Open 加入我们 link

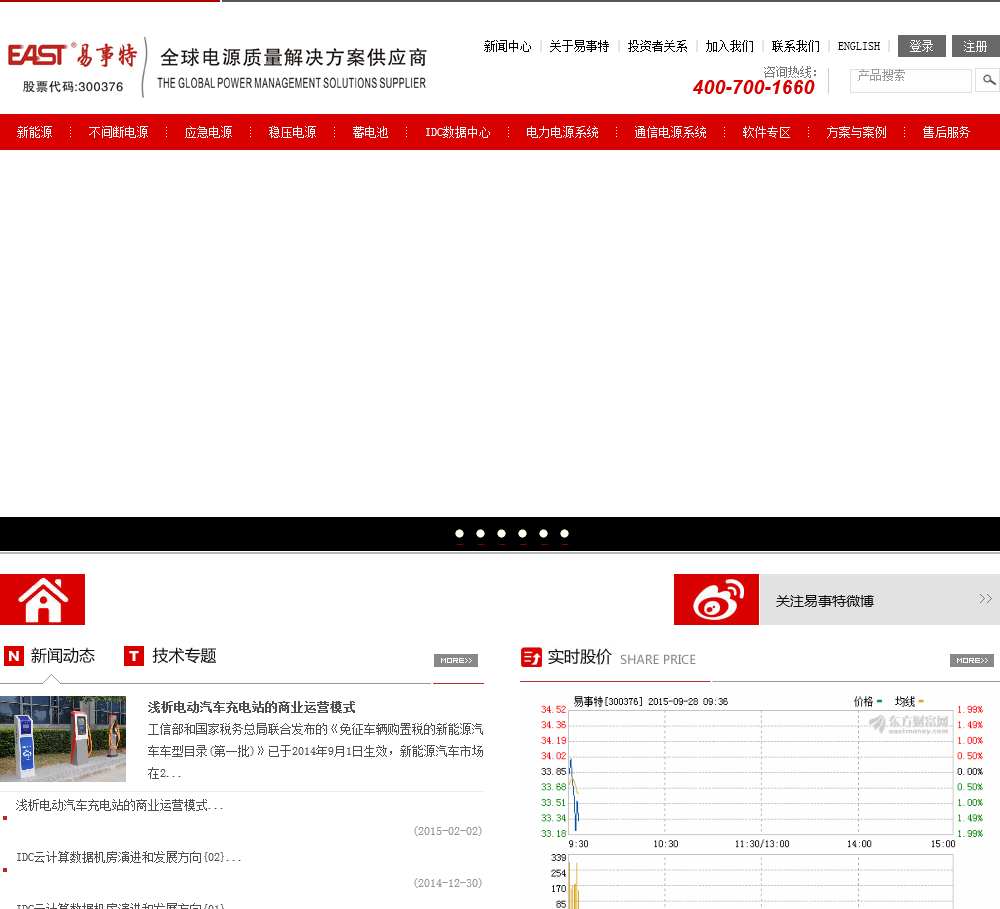pyautogui.click(x=729, y=46)
